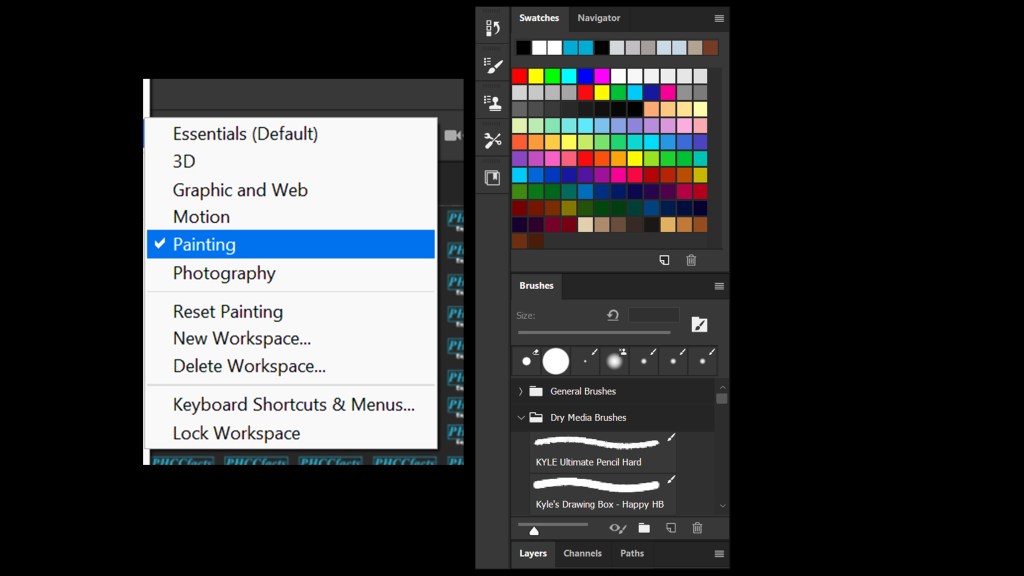Click the Tool Presets icon with crossed tools

pyautogui.click(x=492, y=140)
